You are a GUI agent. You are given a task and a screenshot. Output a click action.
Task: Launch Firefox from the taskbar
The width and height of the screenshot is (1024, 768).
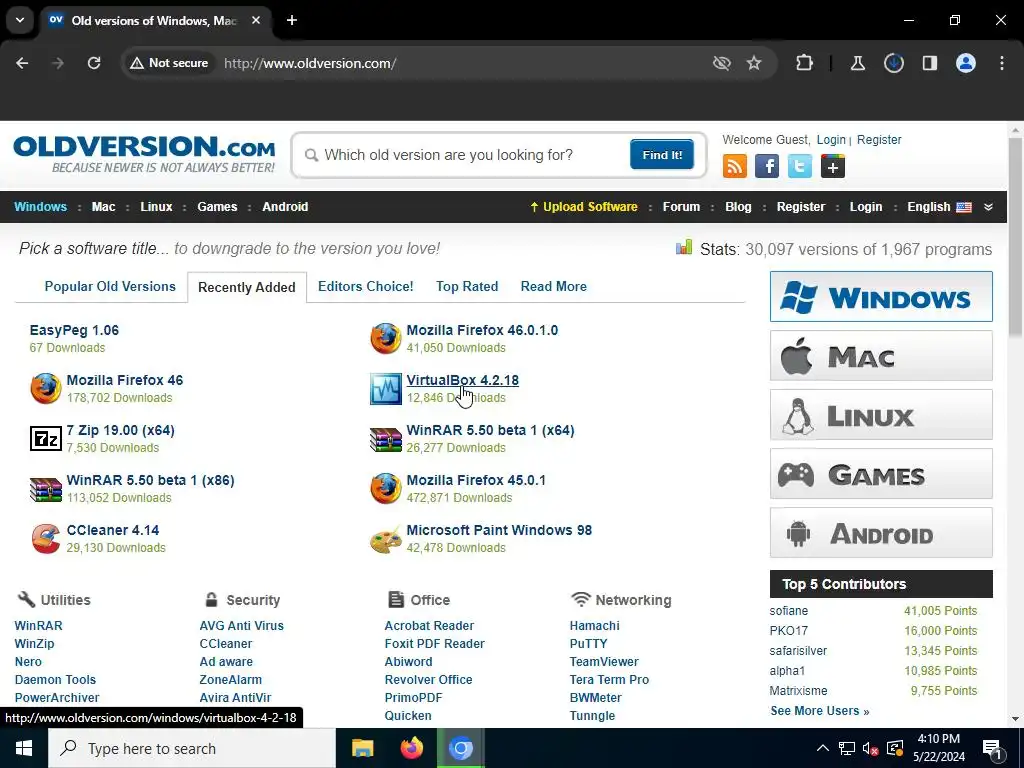(411, 748)
